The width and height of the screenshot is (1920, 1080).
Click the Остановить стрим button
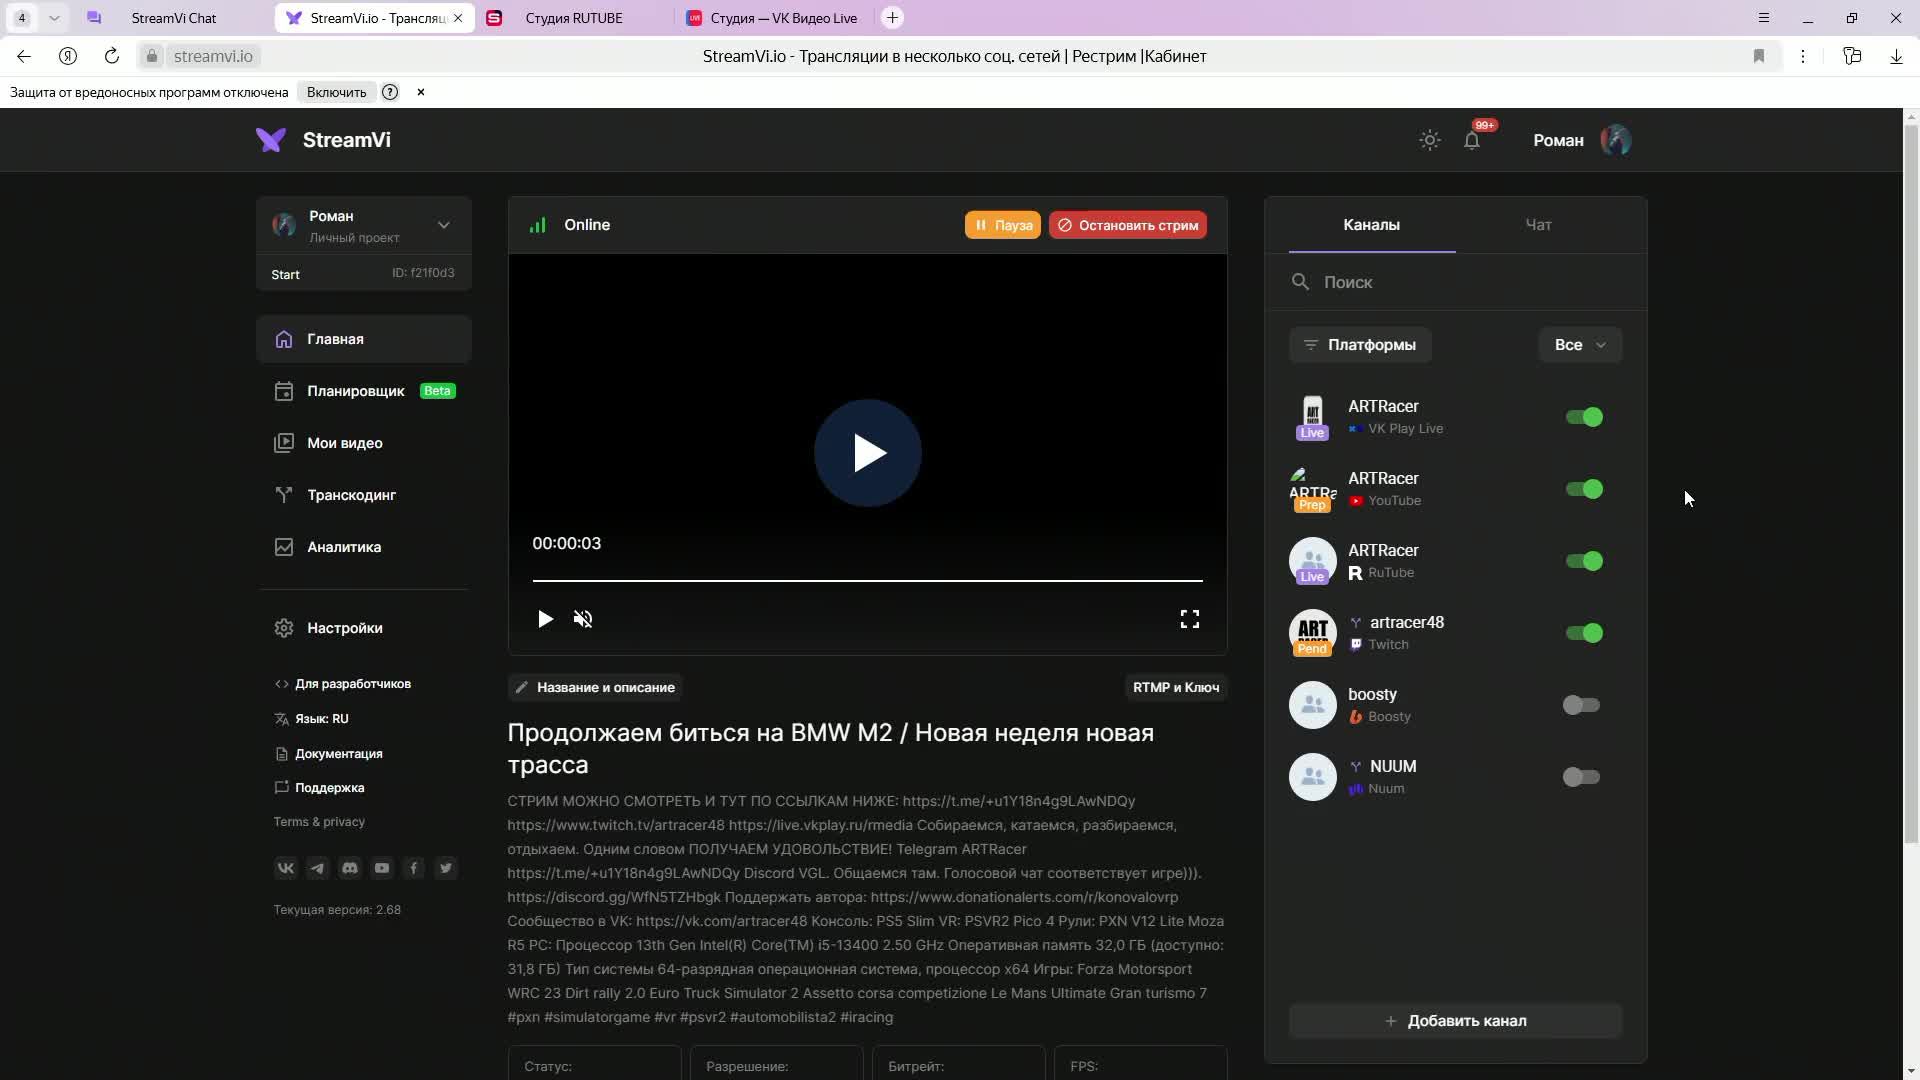[x=1127, y=225]
